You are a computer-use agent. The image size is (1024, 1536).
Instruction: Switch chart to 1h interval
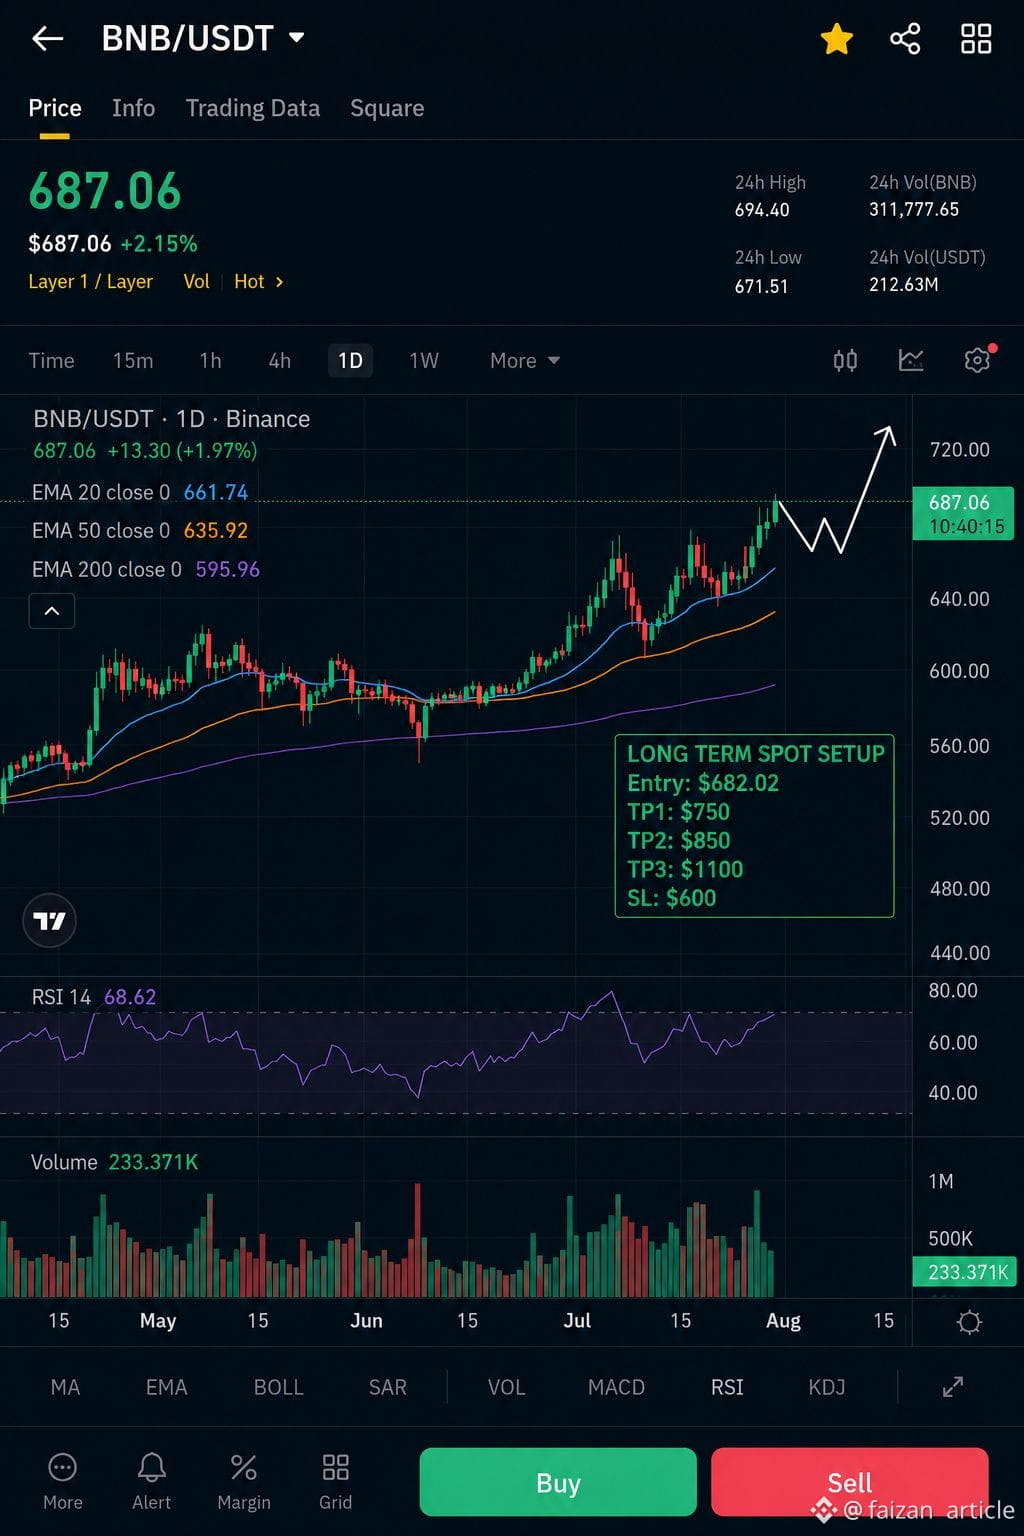click(210, 361)
